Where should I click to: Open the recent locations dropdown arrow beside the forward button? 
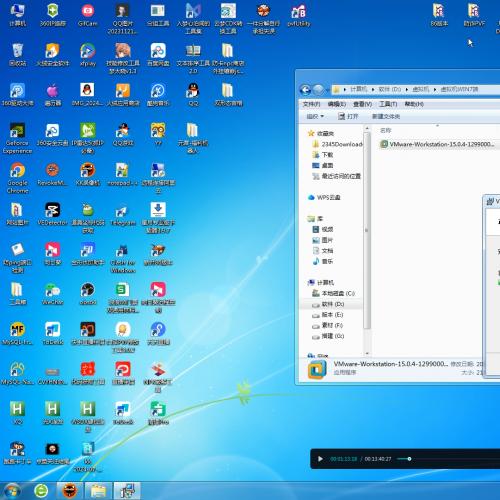[x=328, y=90]
